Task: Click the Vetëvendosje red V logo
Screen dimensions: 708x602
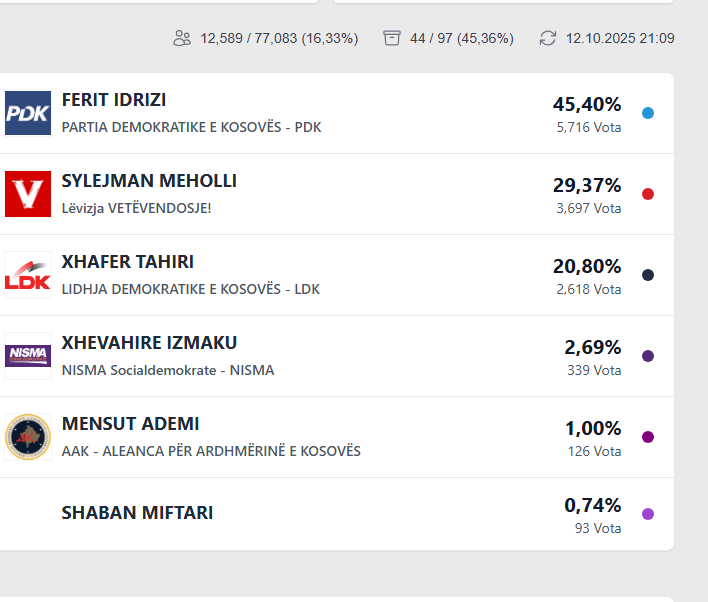Action: click(28, 194)
